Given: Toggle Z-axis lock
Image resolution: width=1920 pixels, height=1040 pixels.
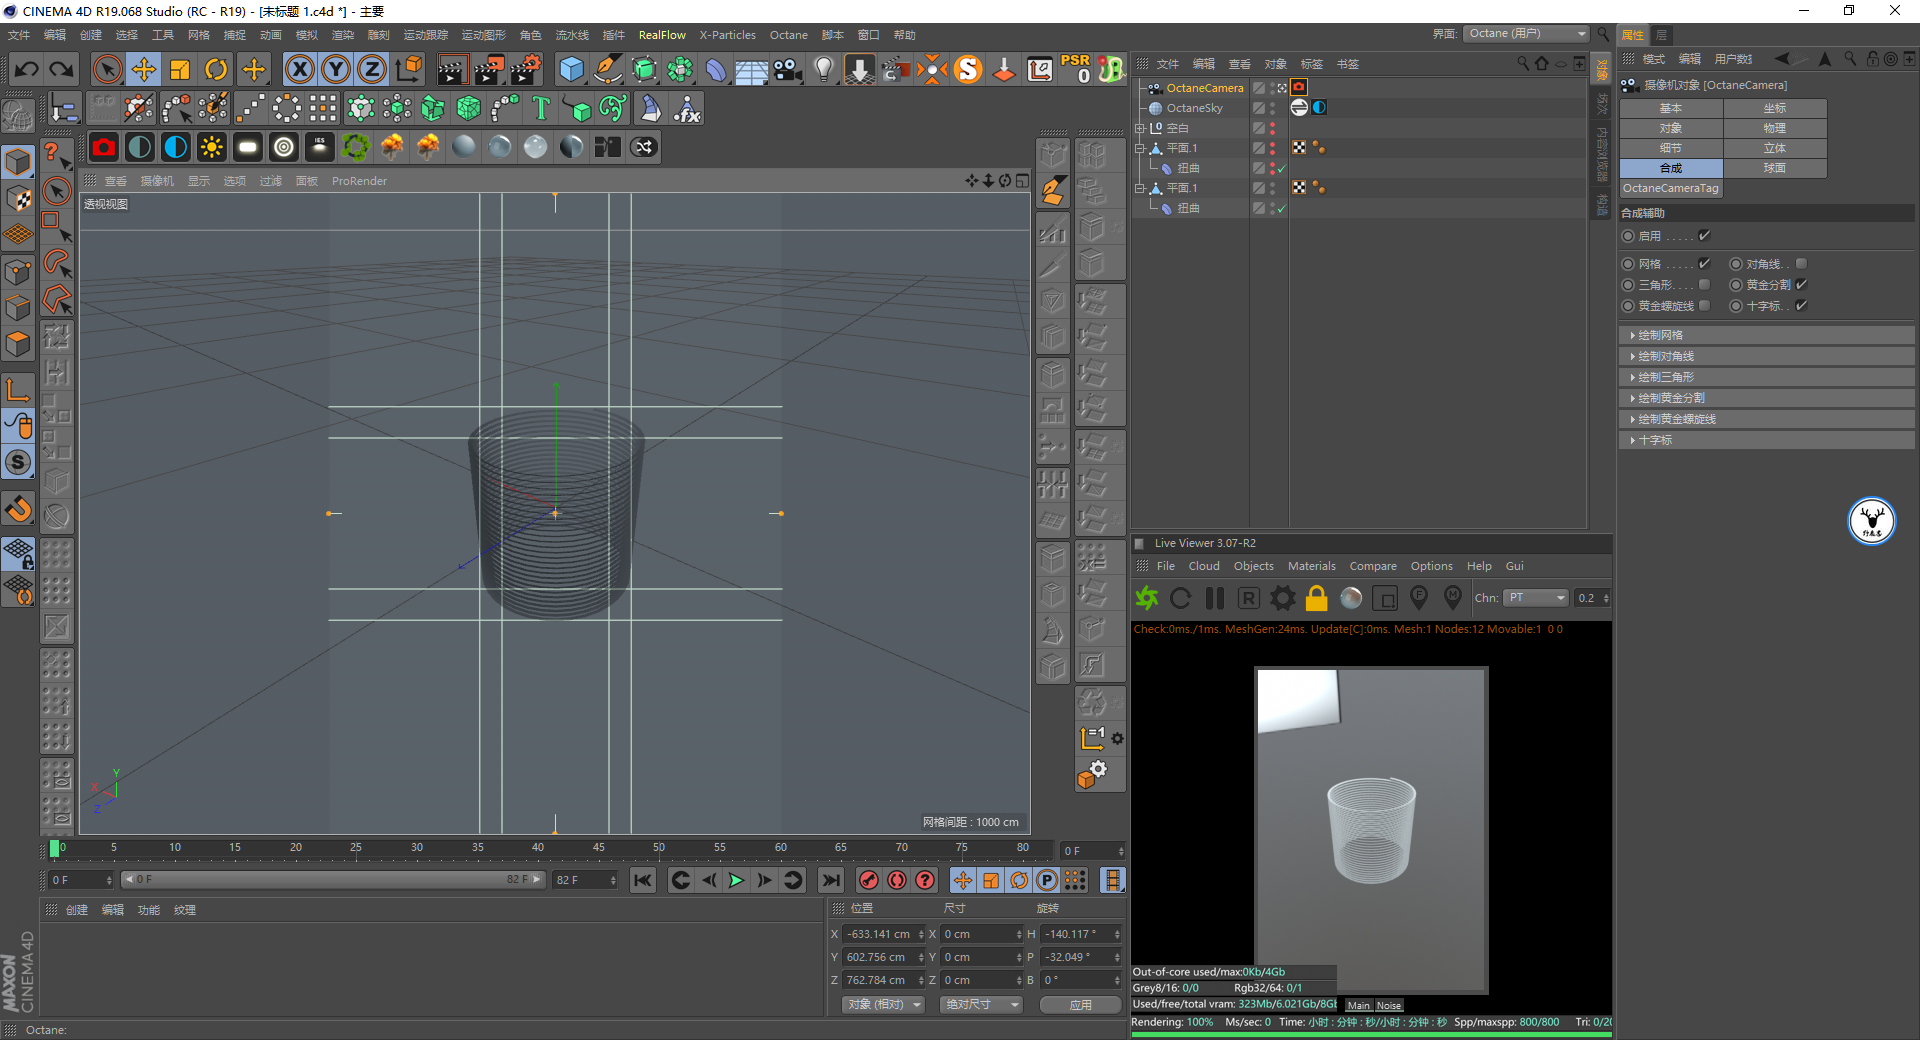Looking at the screenshot, I should tap(372, 70).
